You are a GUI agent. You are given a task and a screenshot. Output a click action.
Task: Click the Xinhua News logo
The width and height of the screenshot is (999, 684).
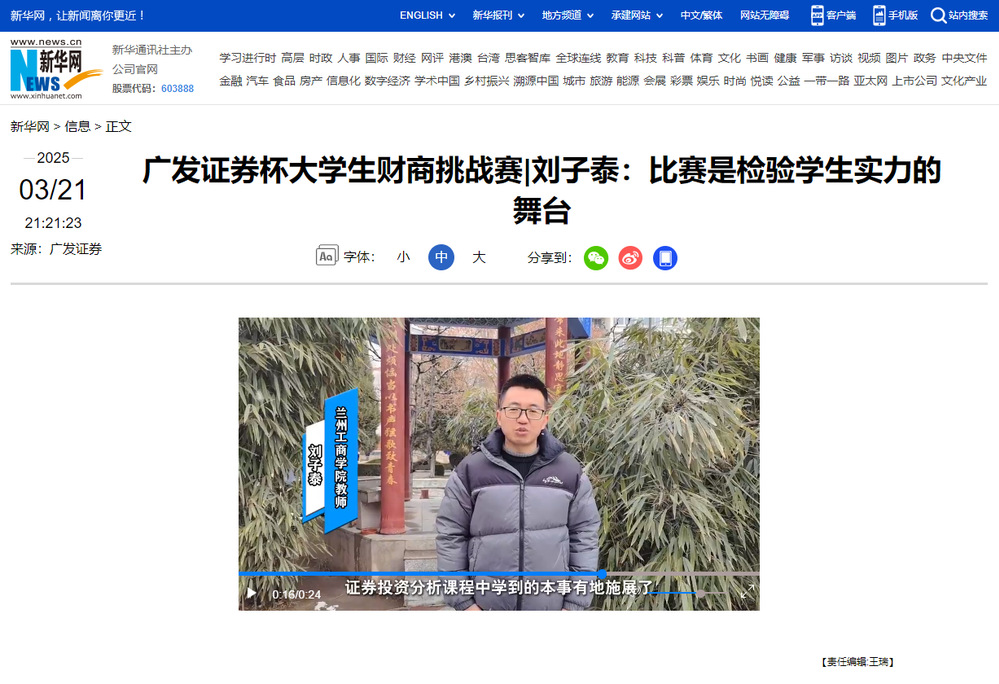click(x=55, y=69)
